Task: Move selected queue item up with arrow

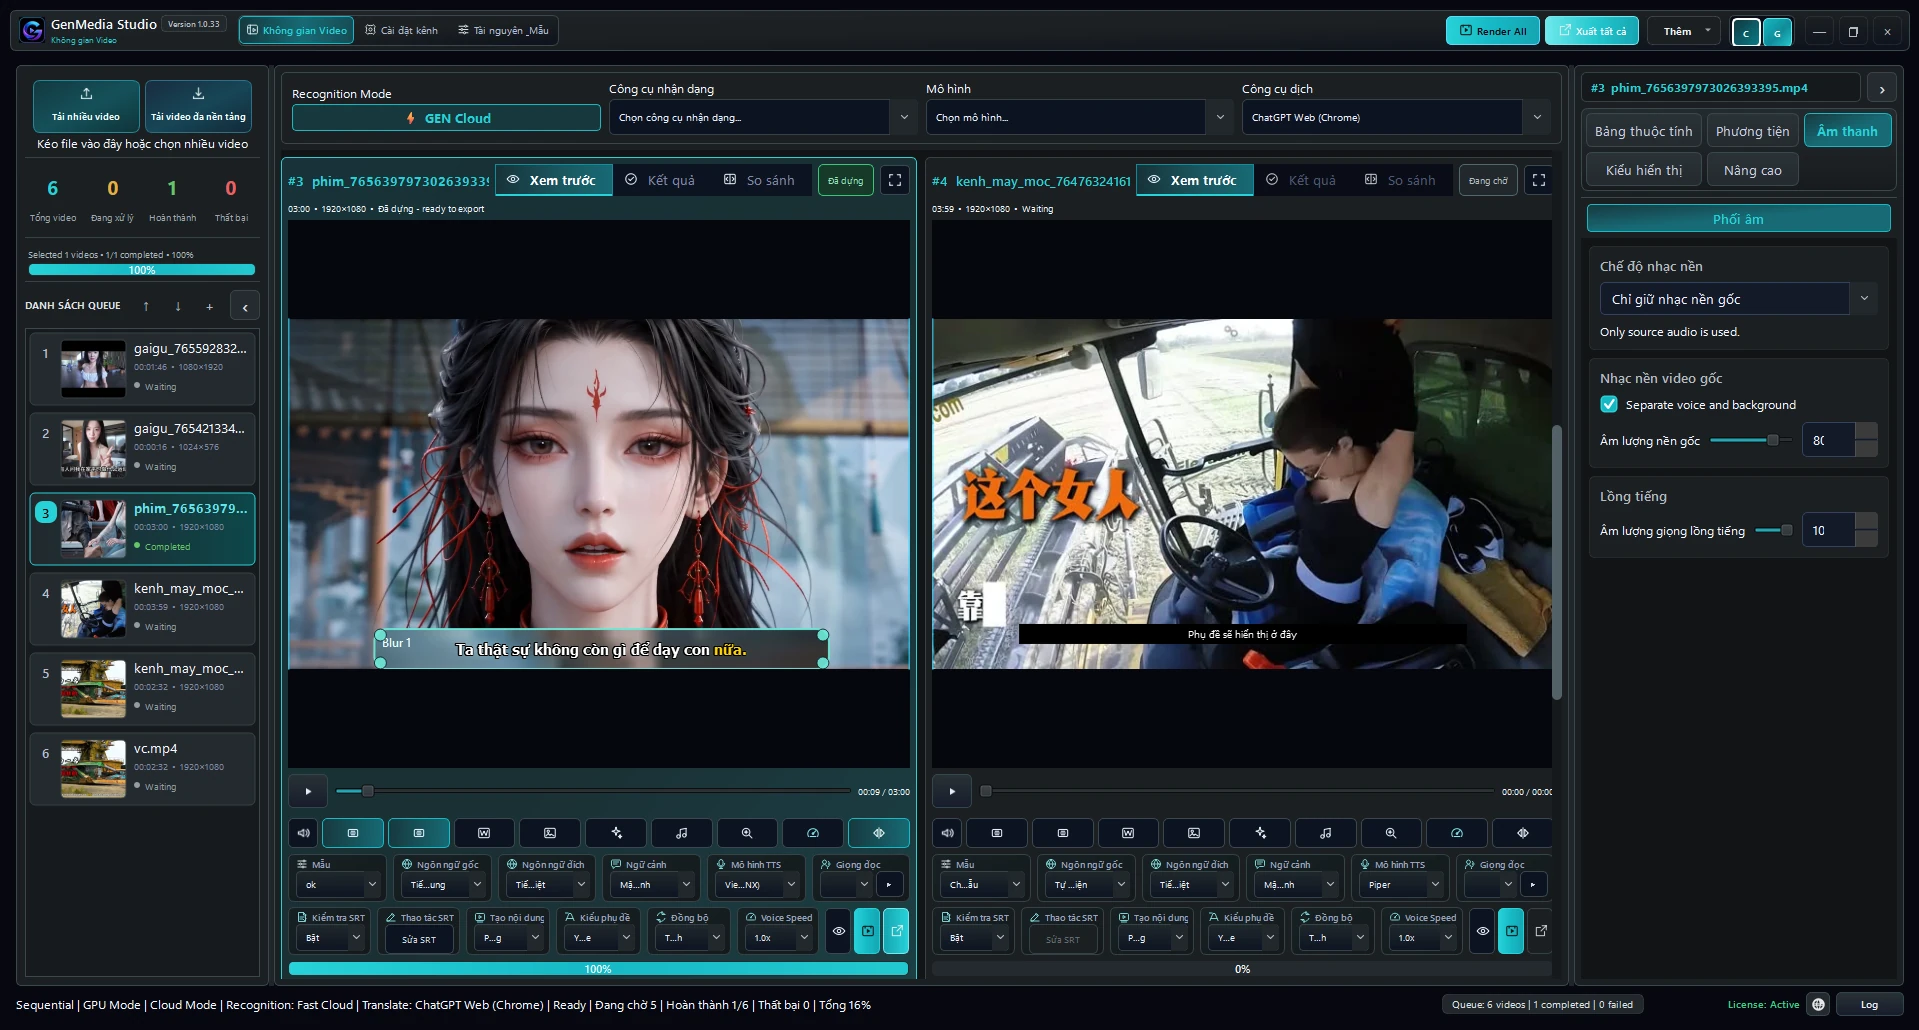Action: tap(146, 306)
